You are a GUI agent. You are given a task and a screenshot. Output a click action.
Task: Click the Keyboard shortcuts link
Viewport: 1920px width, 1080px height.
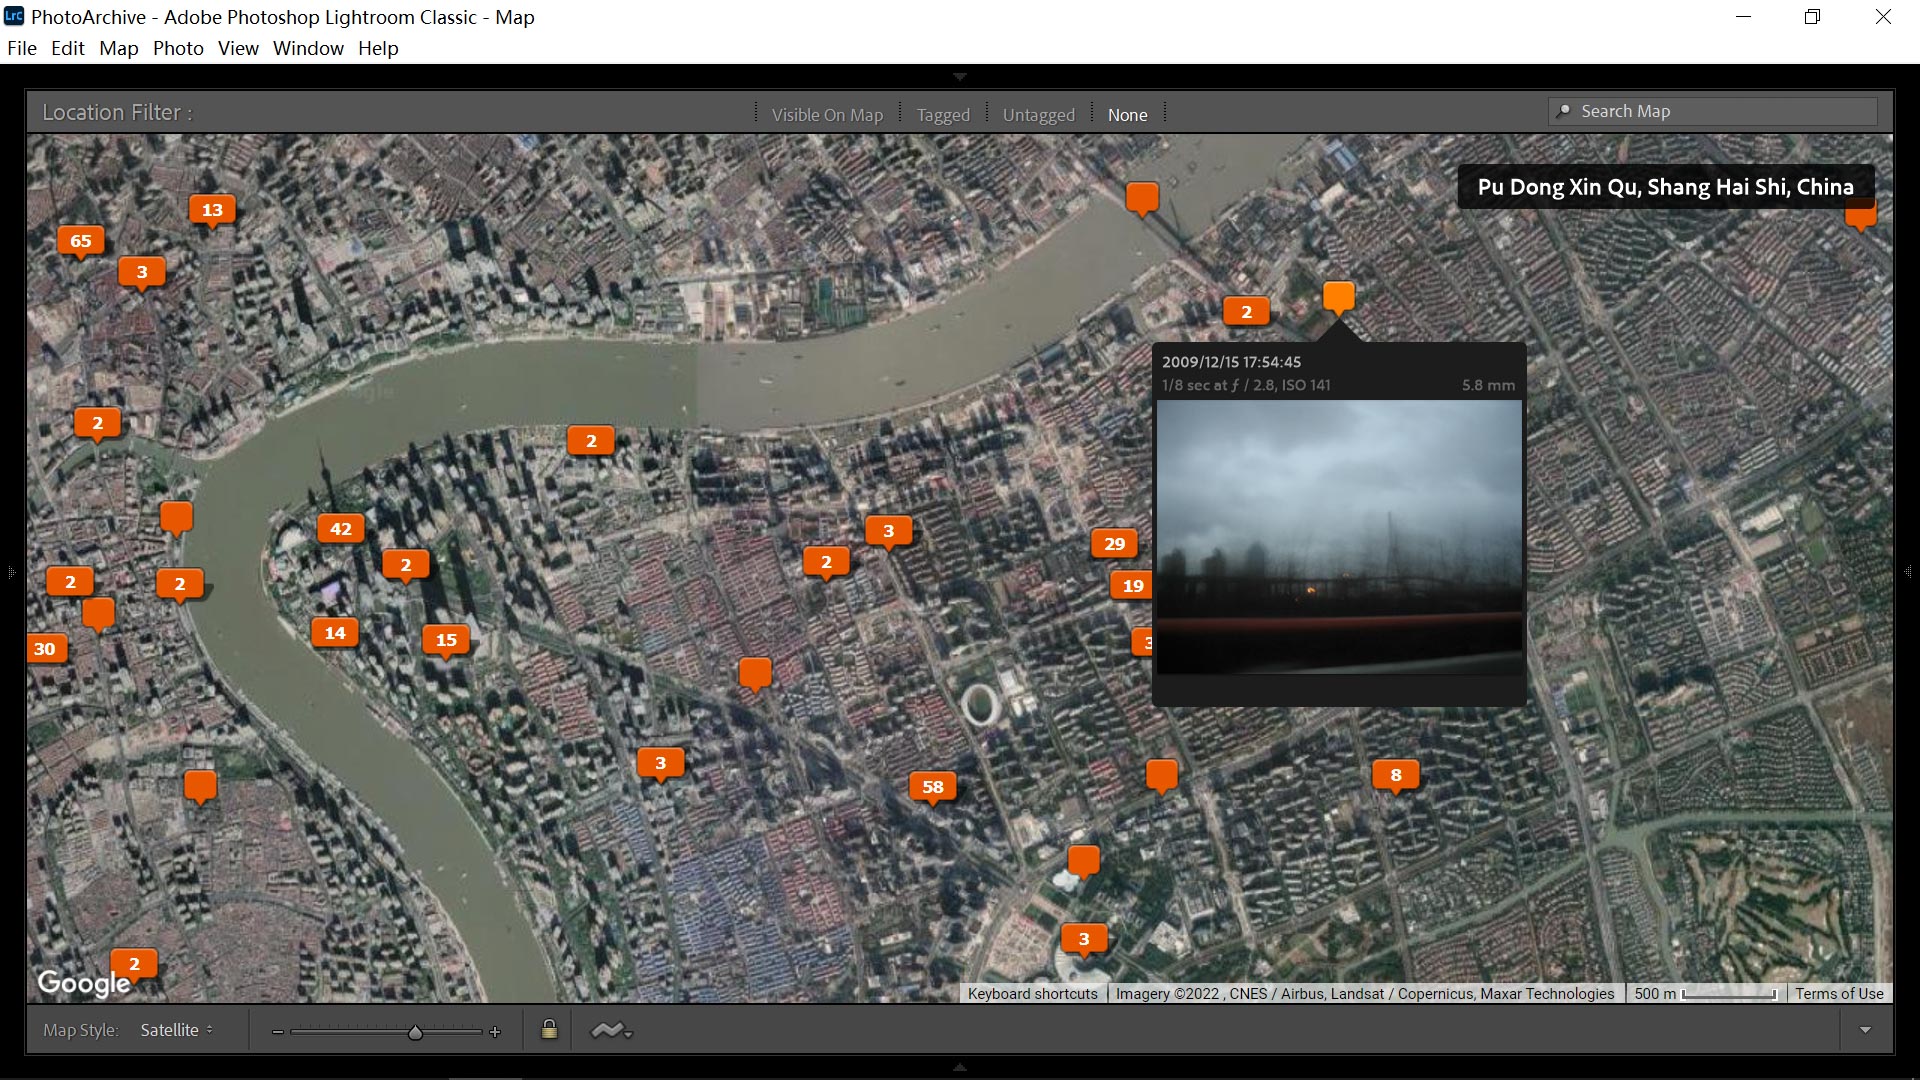point(1032,994)
